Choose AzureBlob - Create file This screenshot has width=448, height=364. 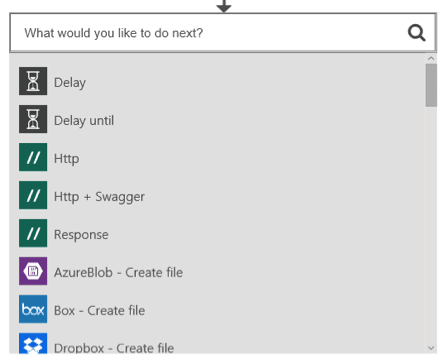click(118, 273)
